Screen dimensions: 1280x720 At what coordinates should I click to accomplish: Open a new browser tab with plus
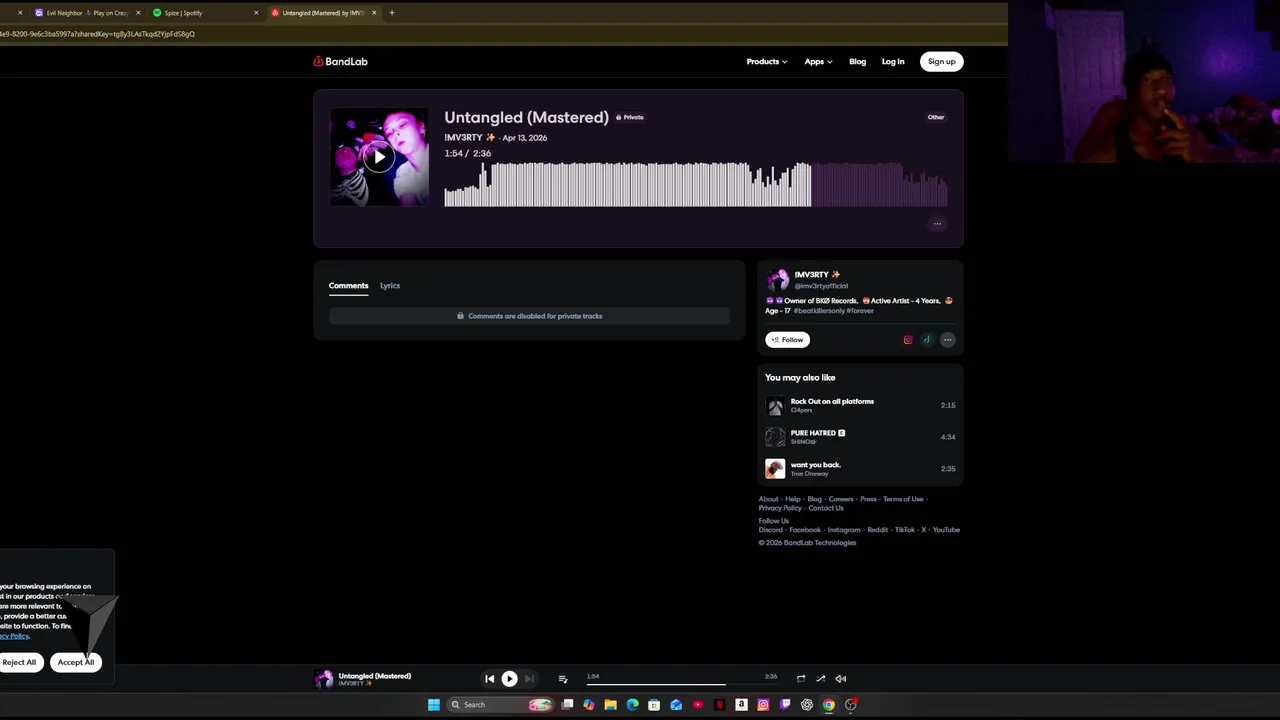coord(392,13)
